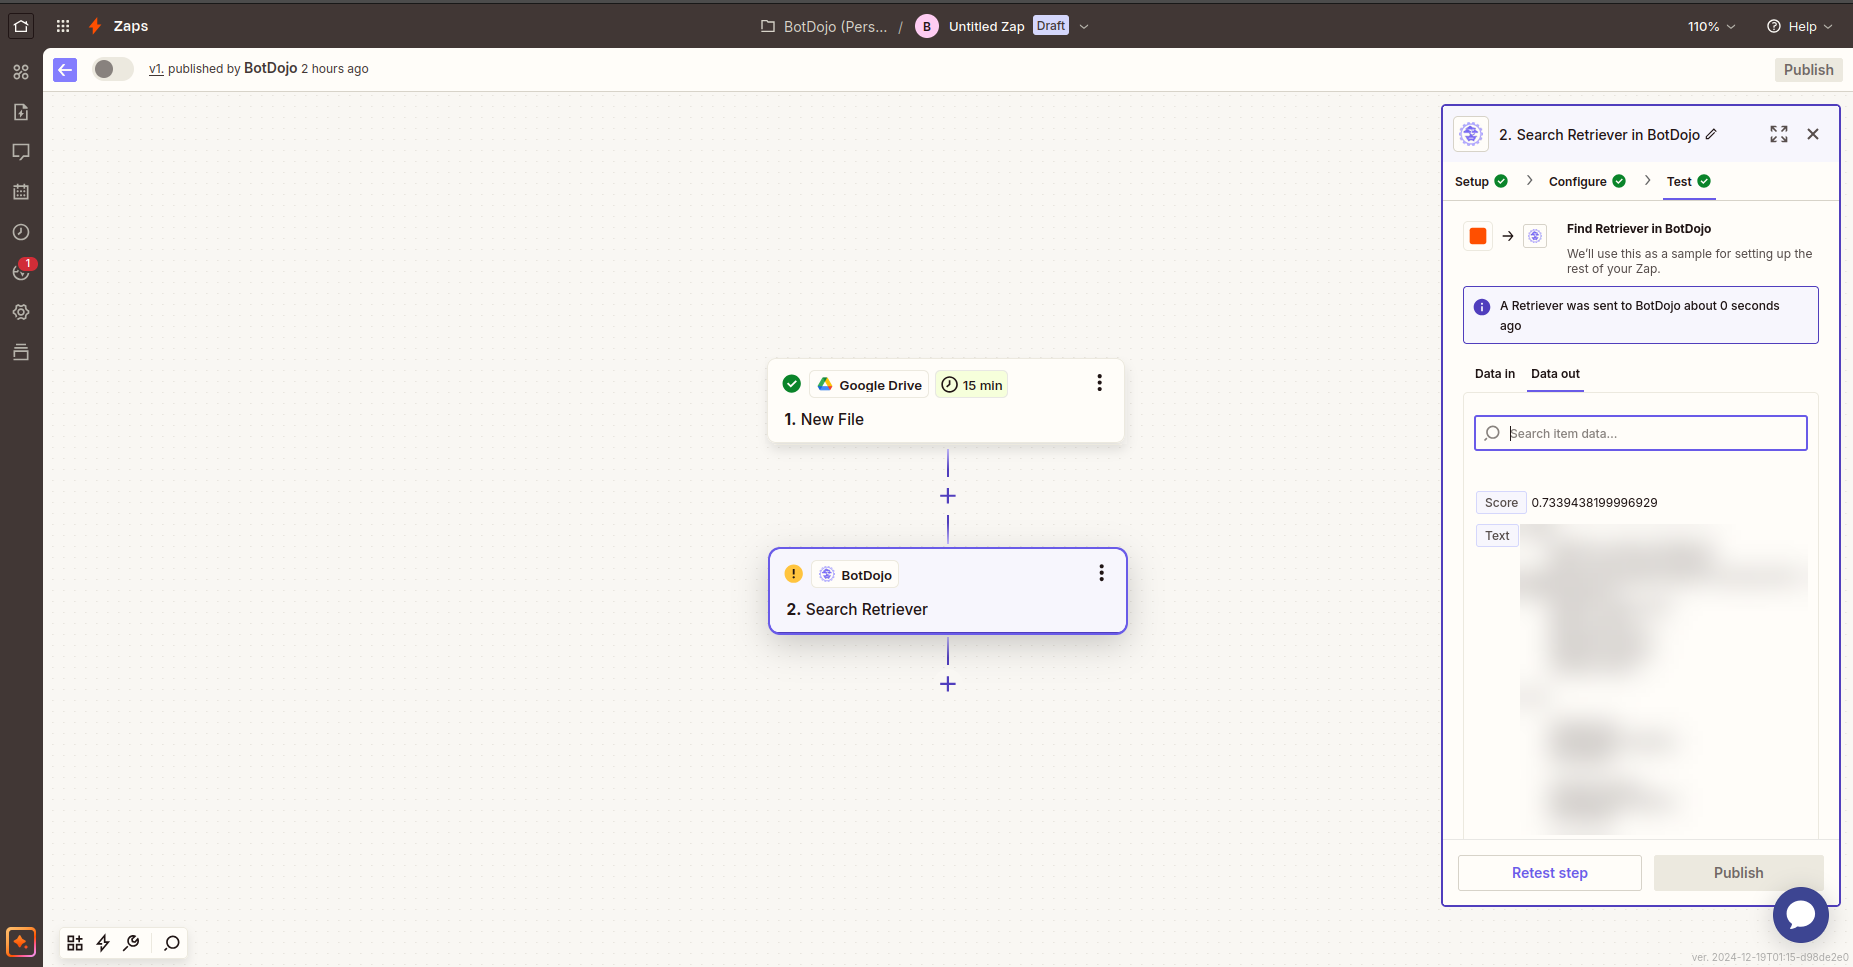Toggle the Zap on/off switch
1853x967 pixels.
113,69
